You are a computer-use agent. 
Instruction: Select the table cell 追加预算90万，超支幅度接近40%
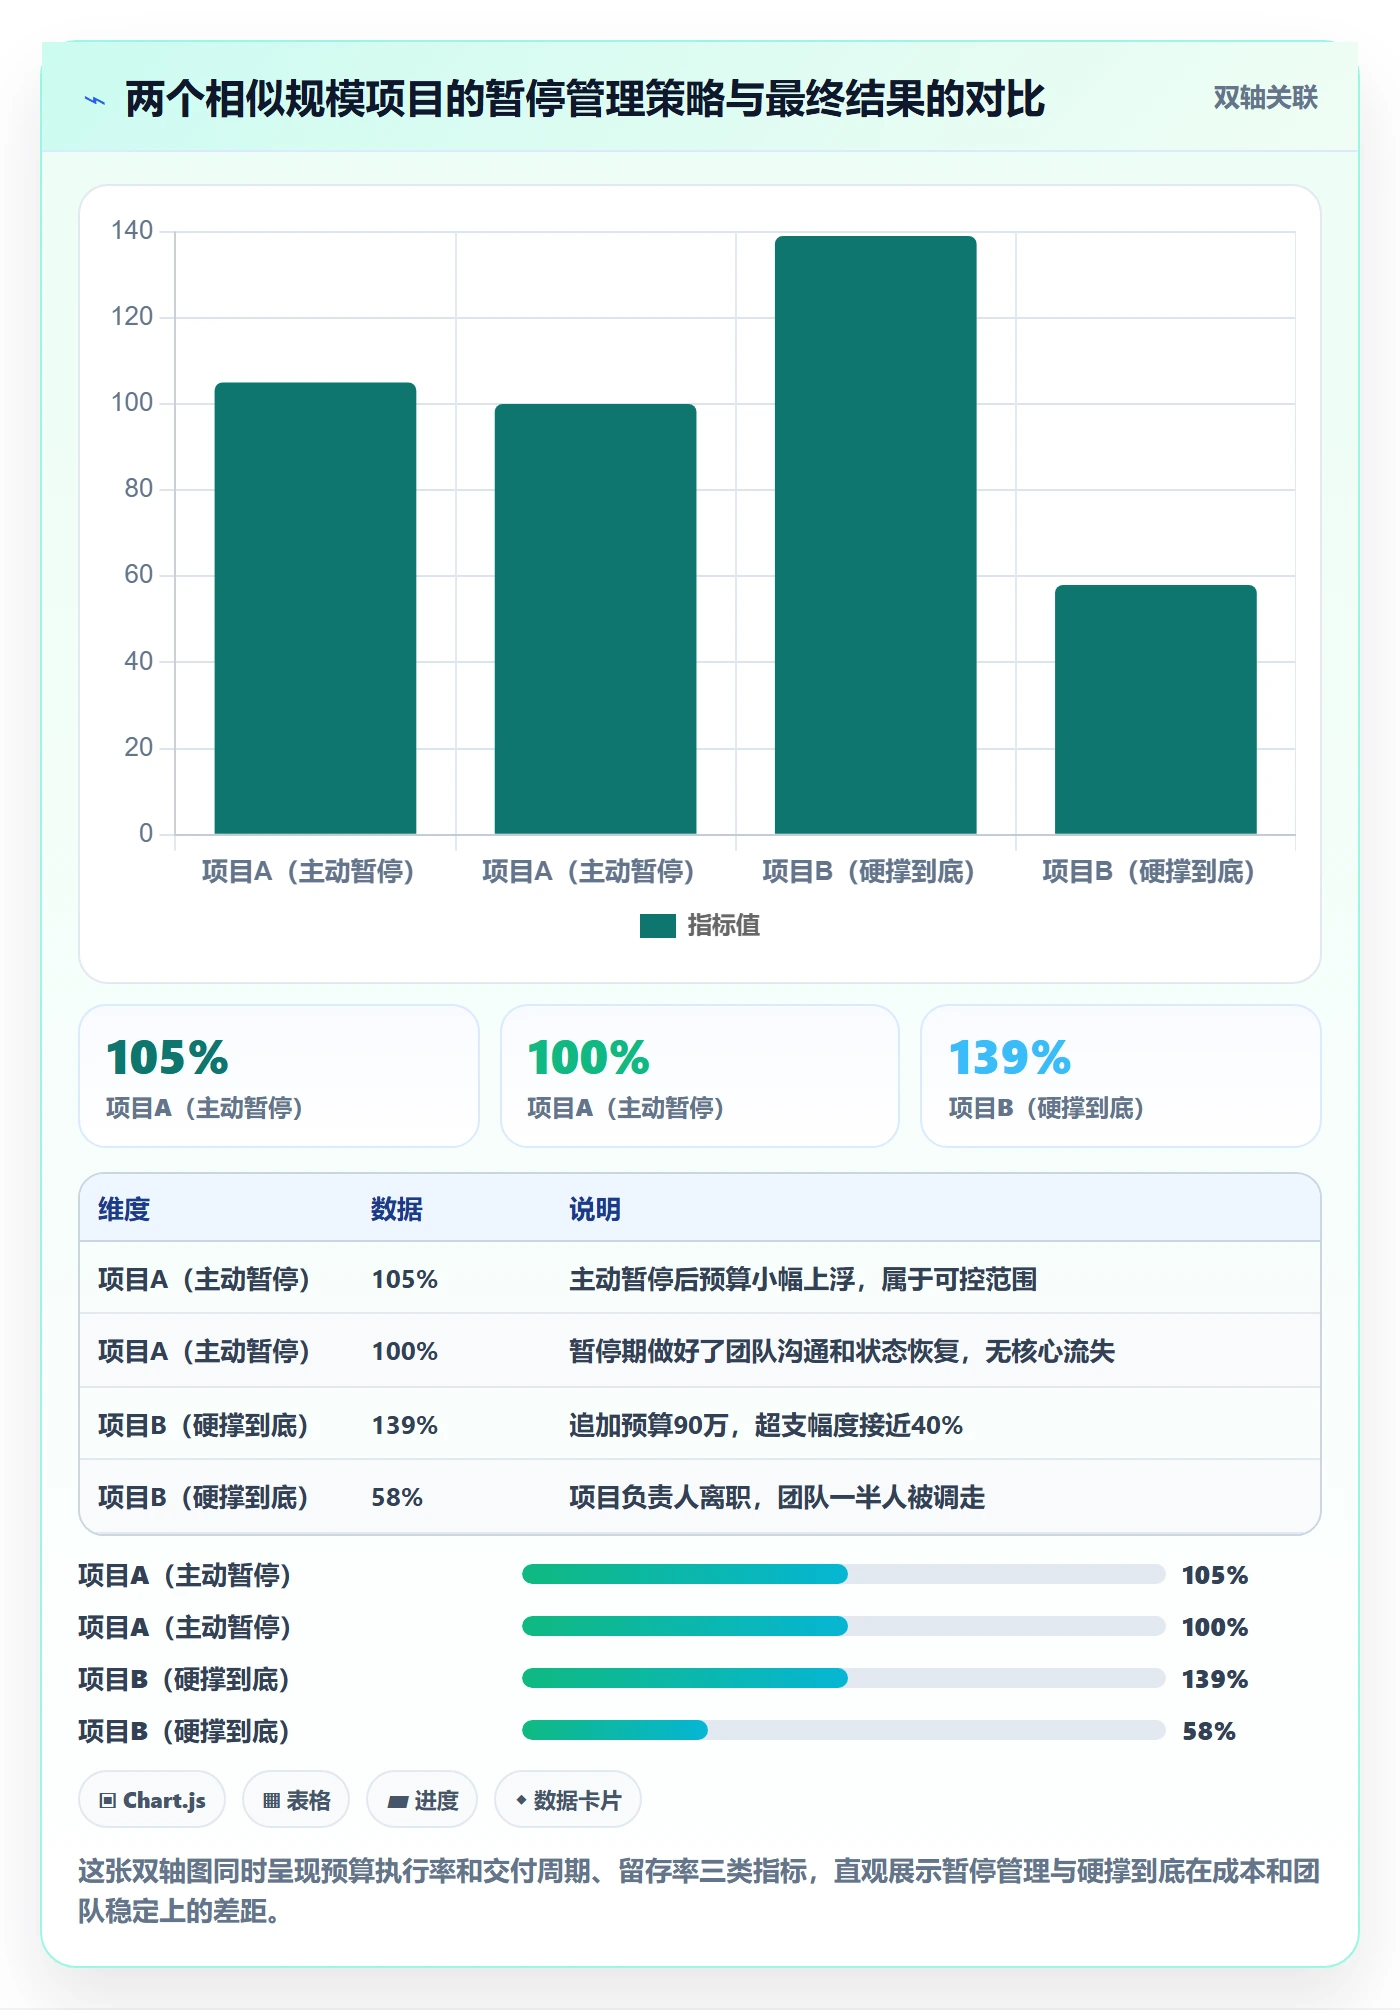[766, 1425]
